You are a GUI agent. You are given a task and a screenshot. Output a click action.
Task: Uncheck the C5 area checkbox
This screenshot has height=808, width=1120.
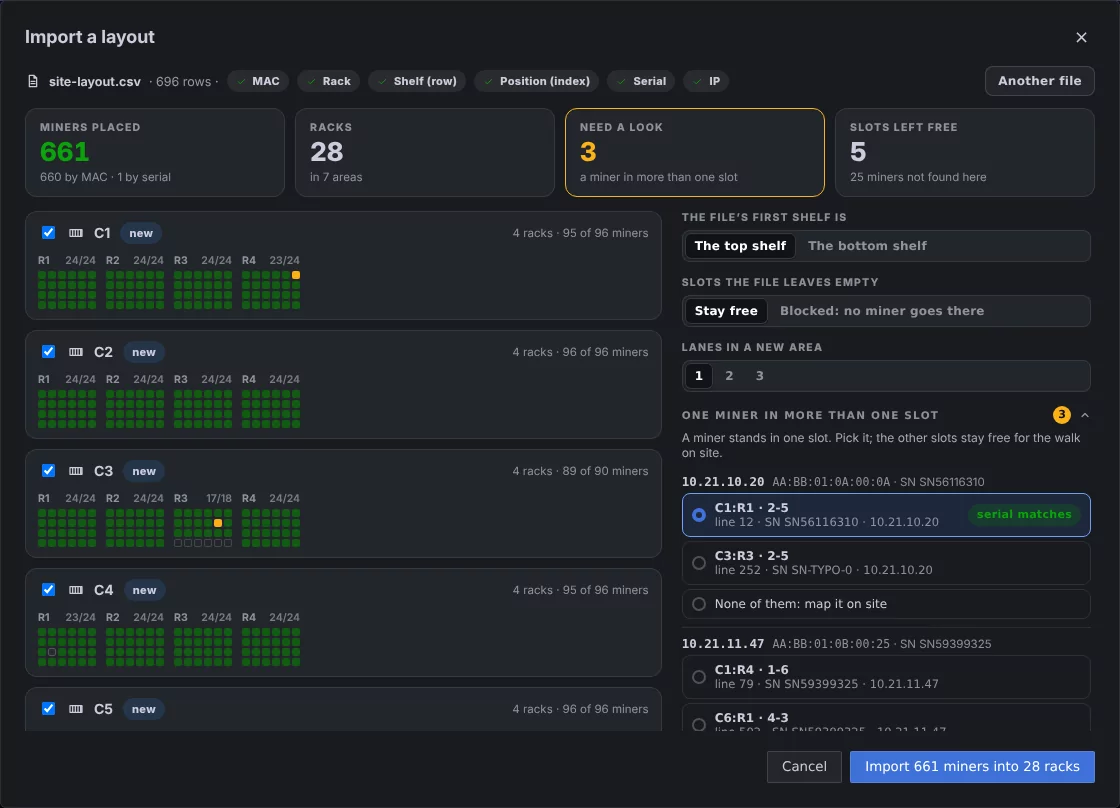pyautogui.click(x=48, y=709)
